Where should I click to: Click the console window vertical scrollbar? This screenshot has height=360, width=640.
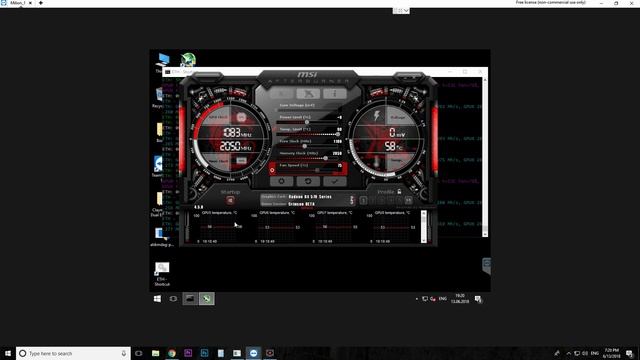(x=485, y=157)
